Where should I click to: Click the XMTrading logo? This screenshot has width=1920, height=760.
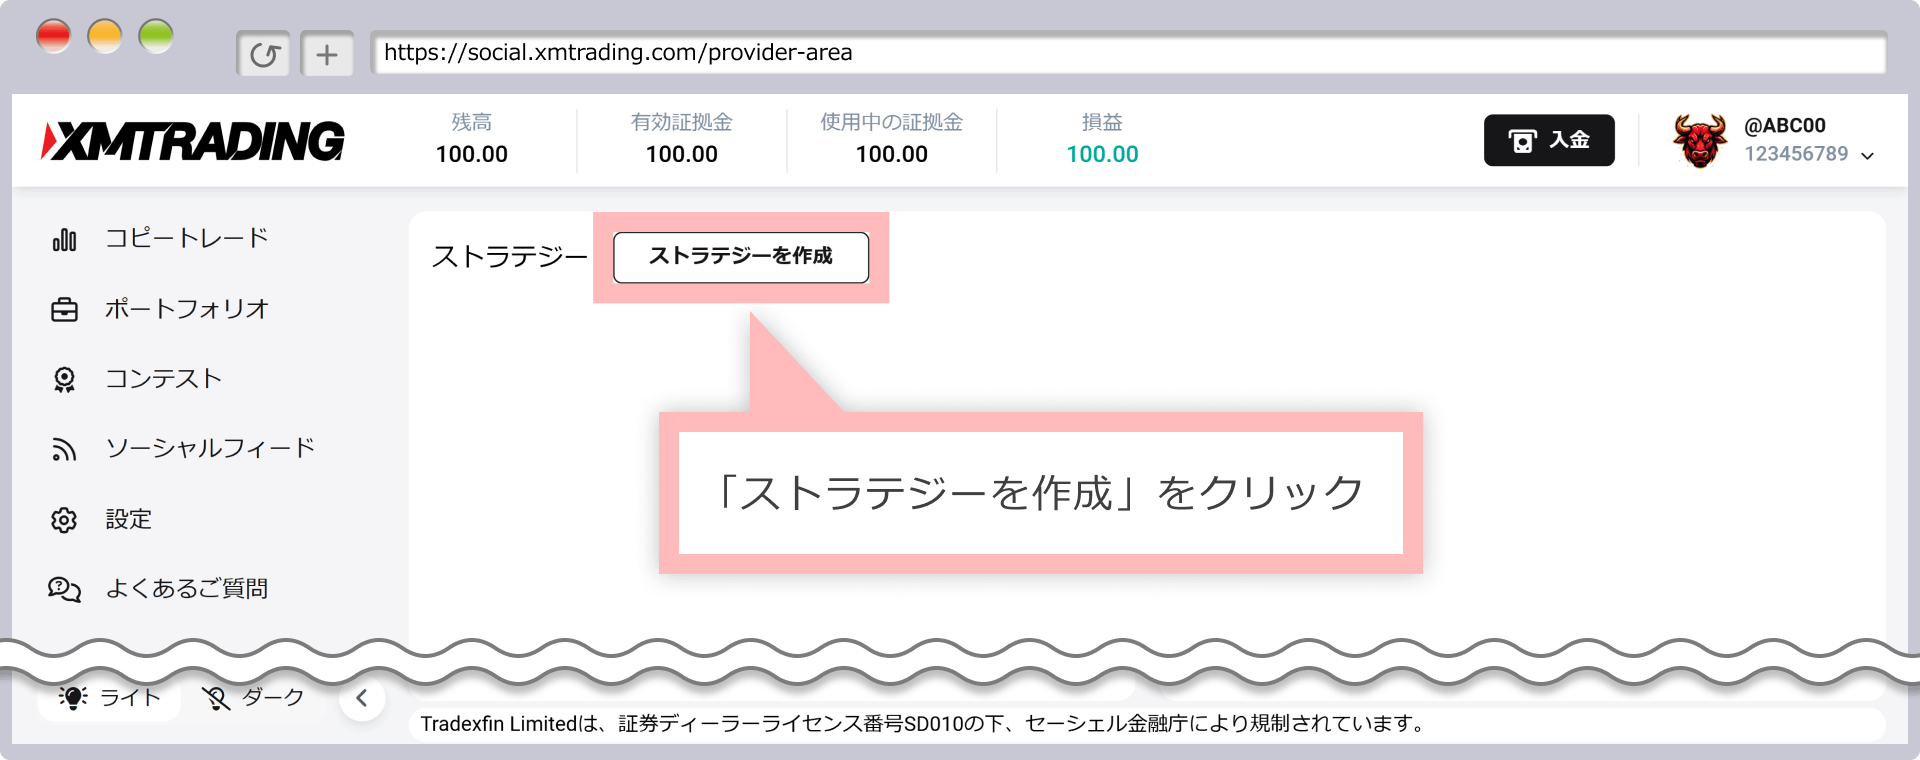(193, 141)
